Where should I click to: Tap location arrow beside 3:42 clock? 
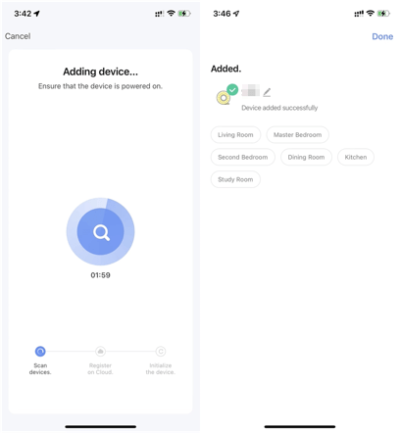pos(36,13)
